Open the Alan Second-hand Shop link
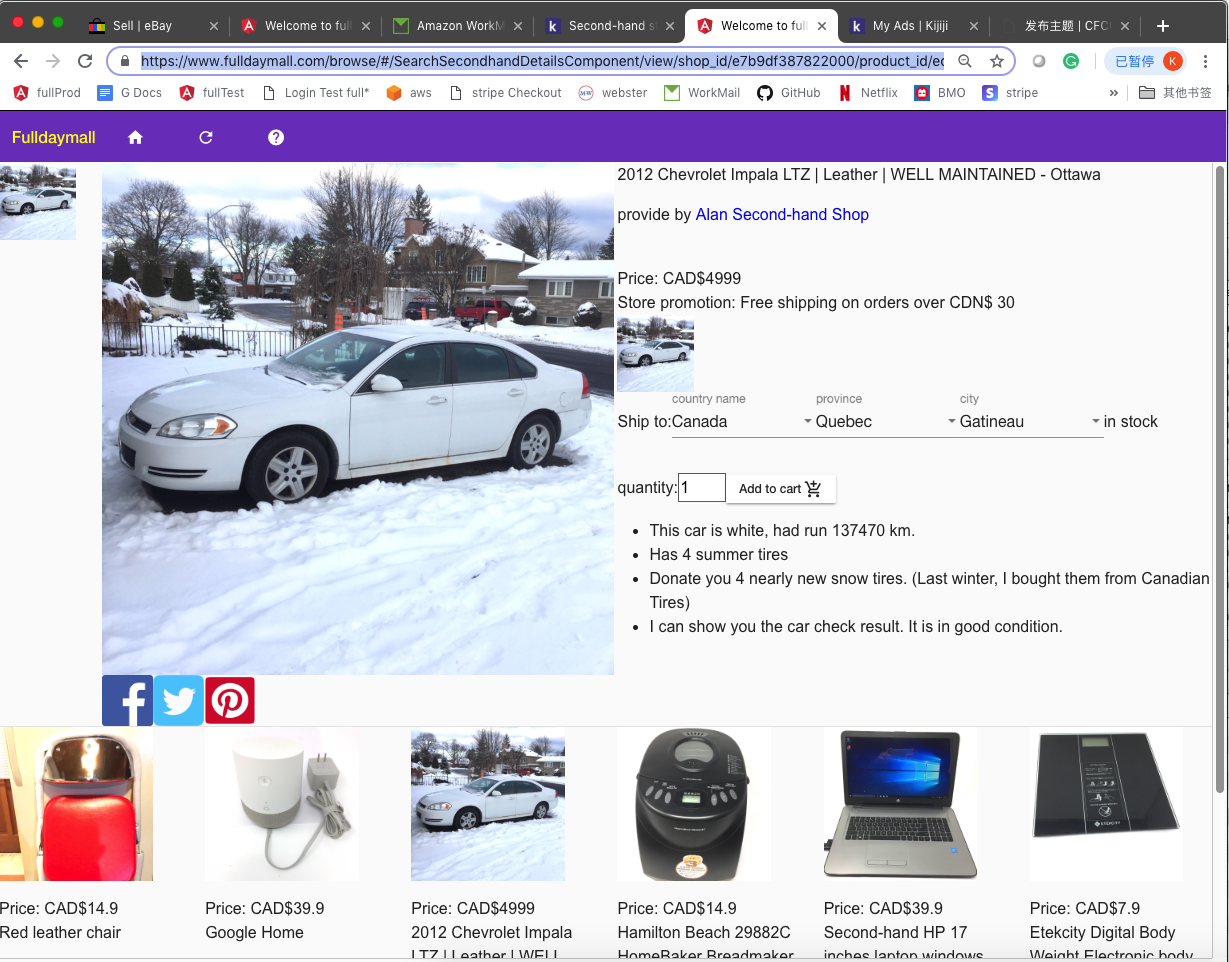This screenshot has width=1229, height=962. [782, 215]
